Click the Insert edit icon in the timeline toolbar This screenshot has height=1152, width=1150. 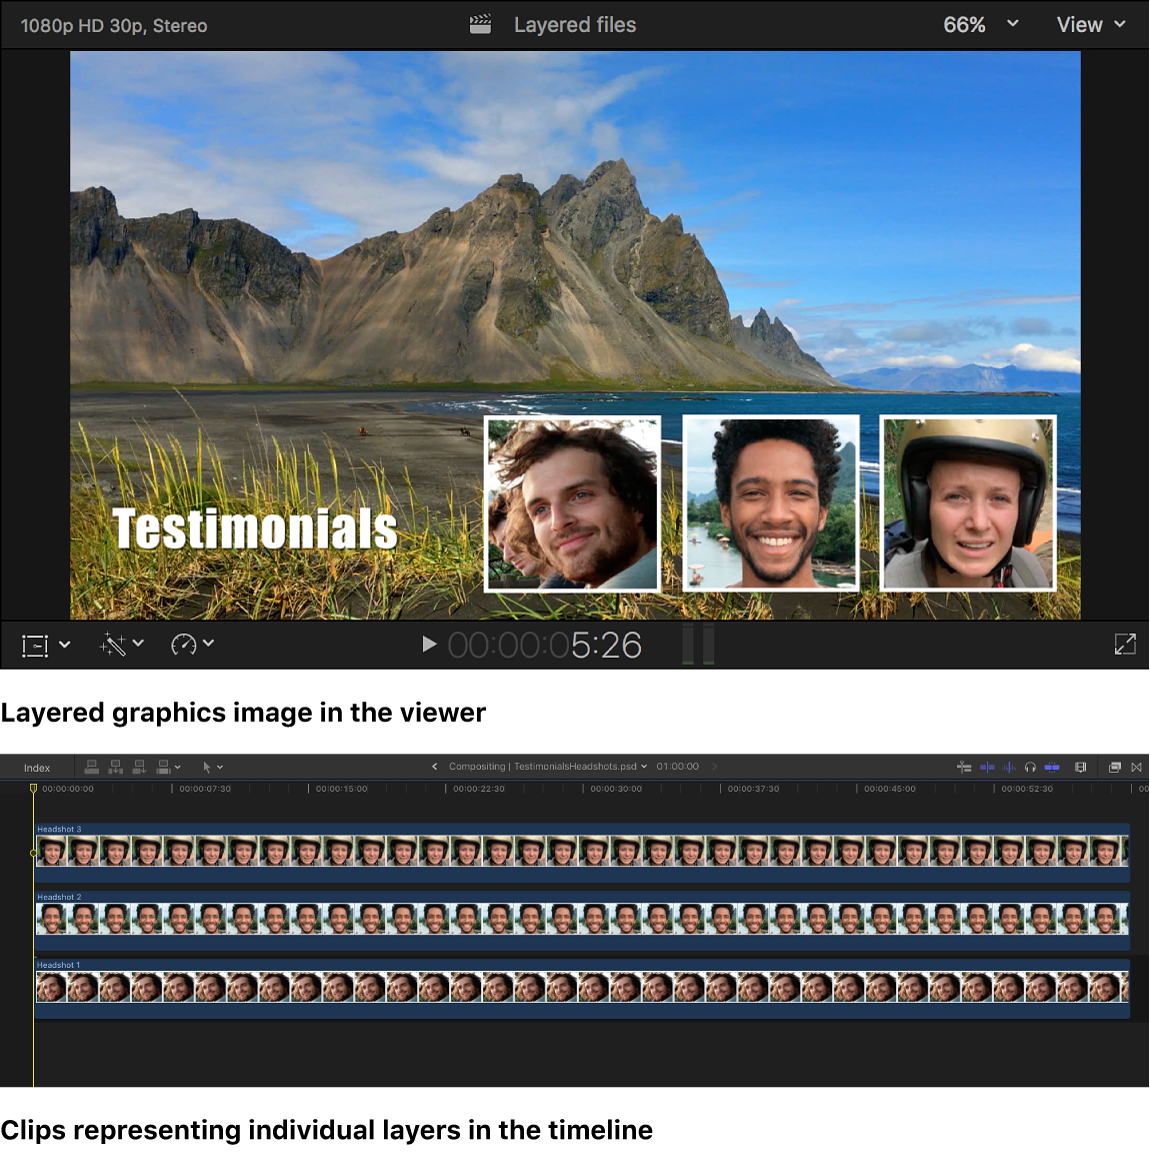(x=116, y=767)
